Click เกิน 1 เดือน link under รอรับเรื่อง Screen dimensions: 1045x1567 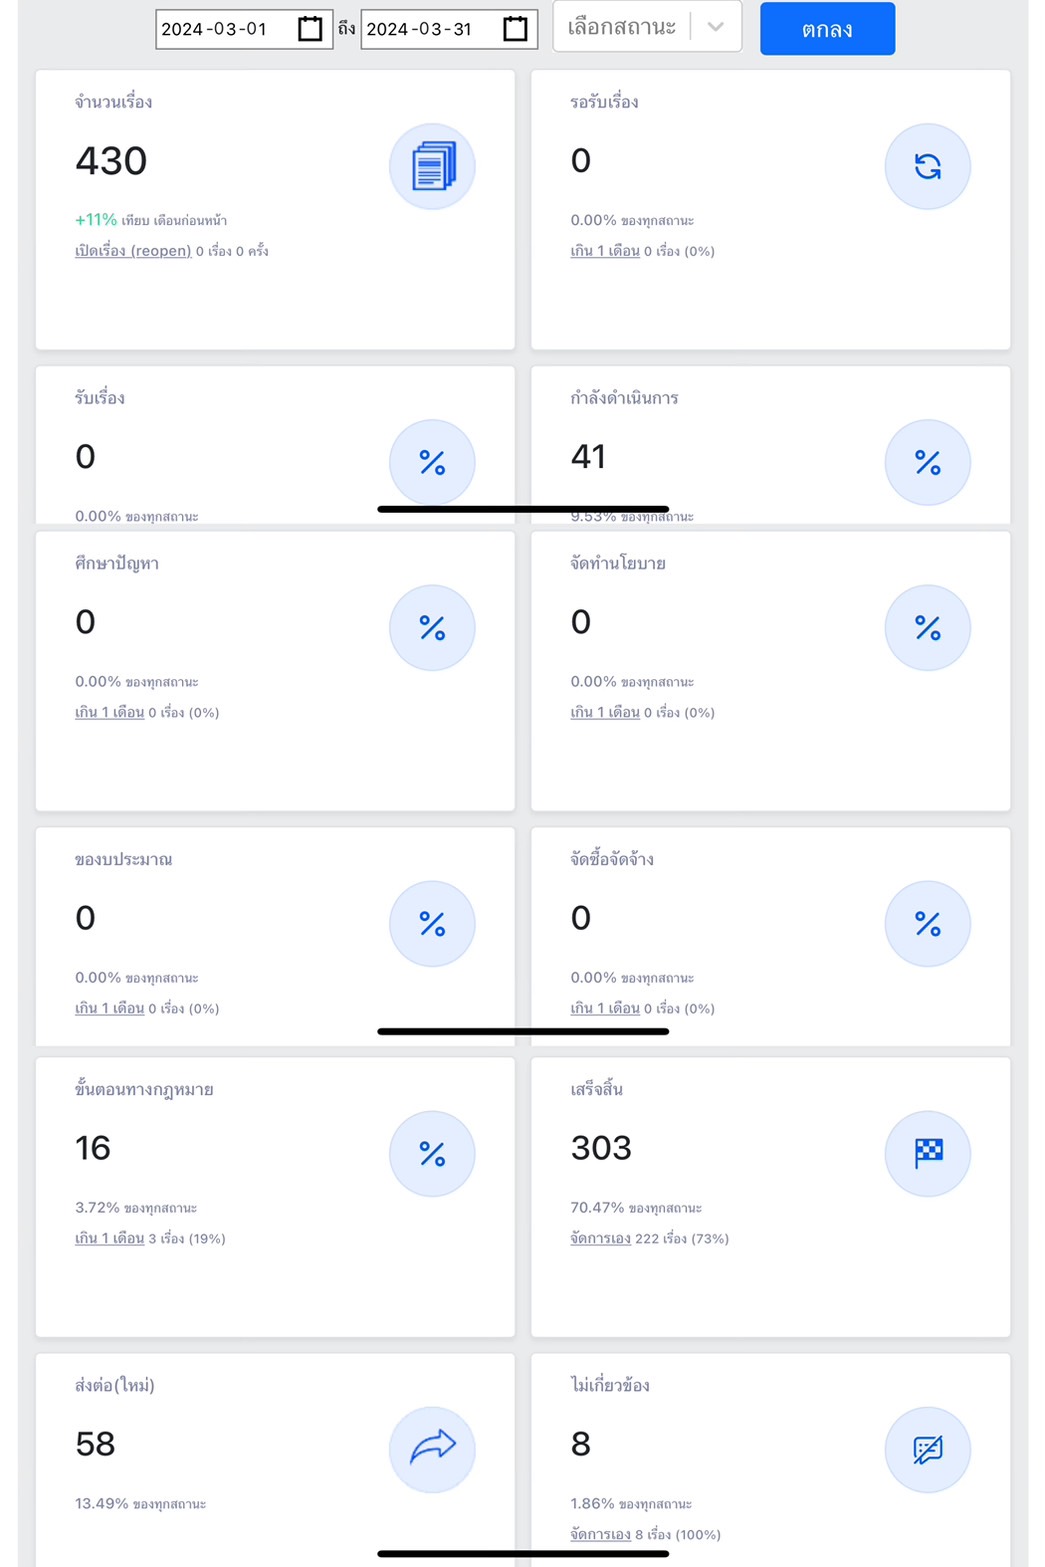click(x=605, y=251)
